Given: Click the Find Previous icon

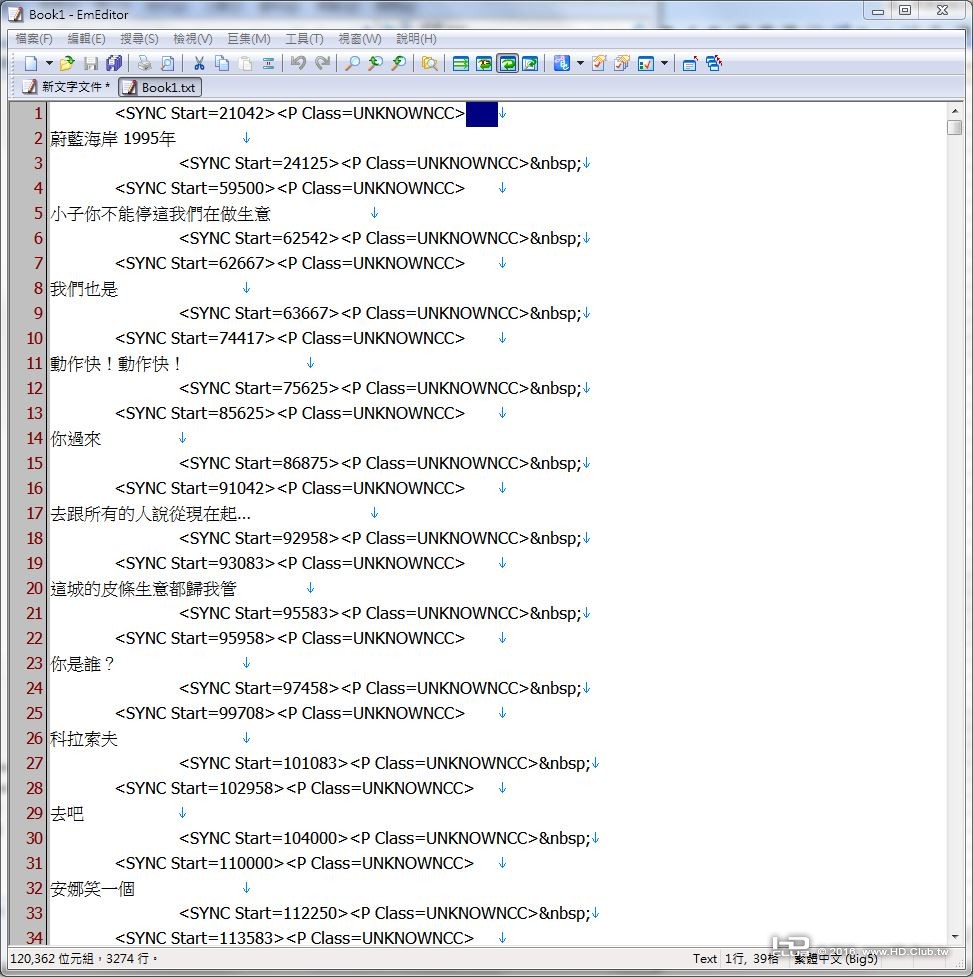Looking at the screenshot, I should [x=376, y=63].
